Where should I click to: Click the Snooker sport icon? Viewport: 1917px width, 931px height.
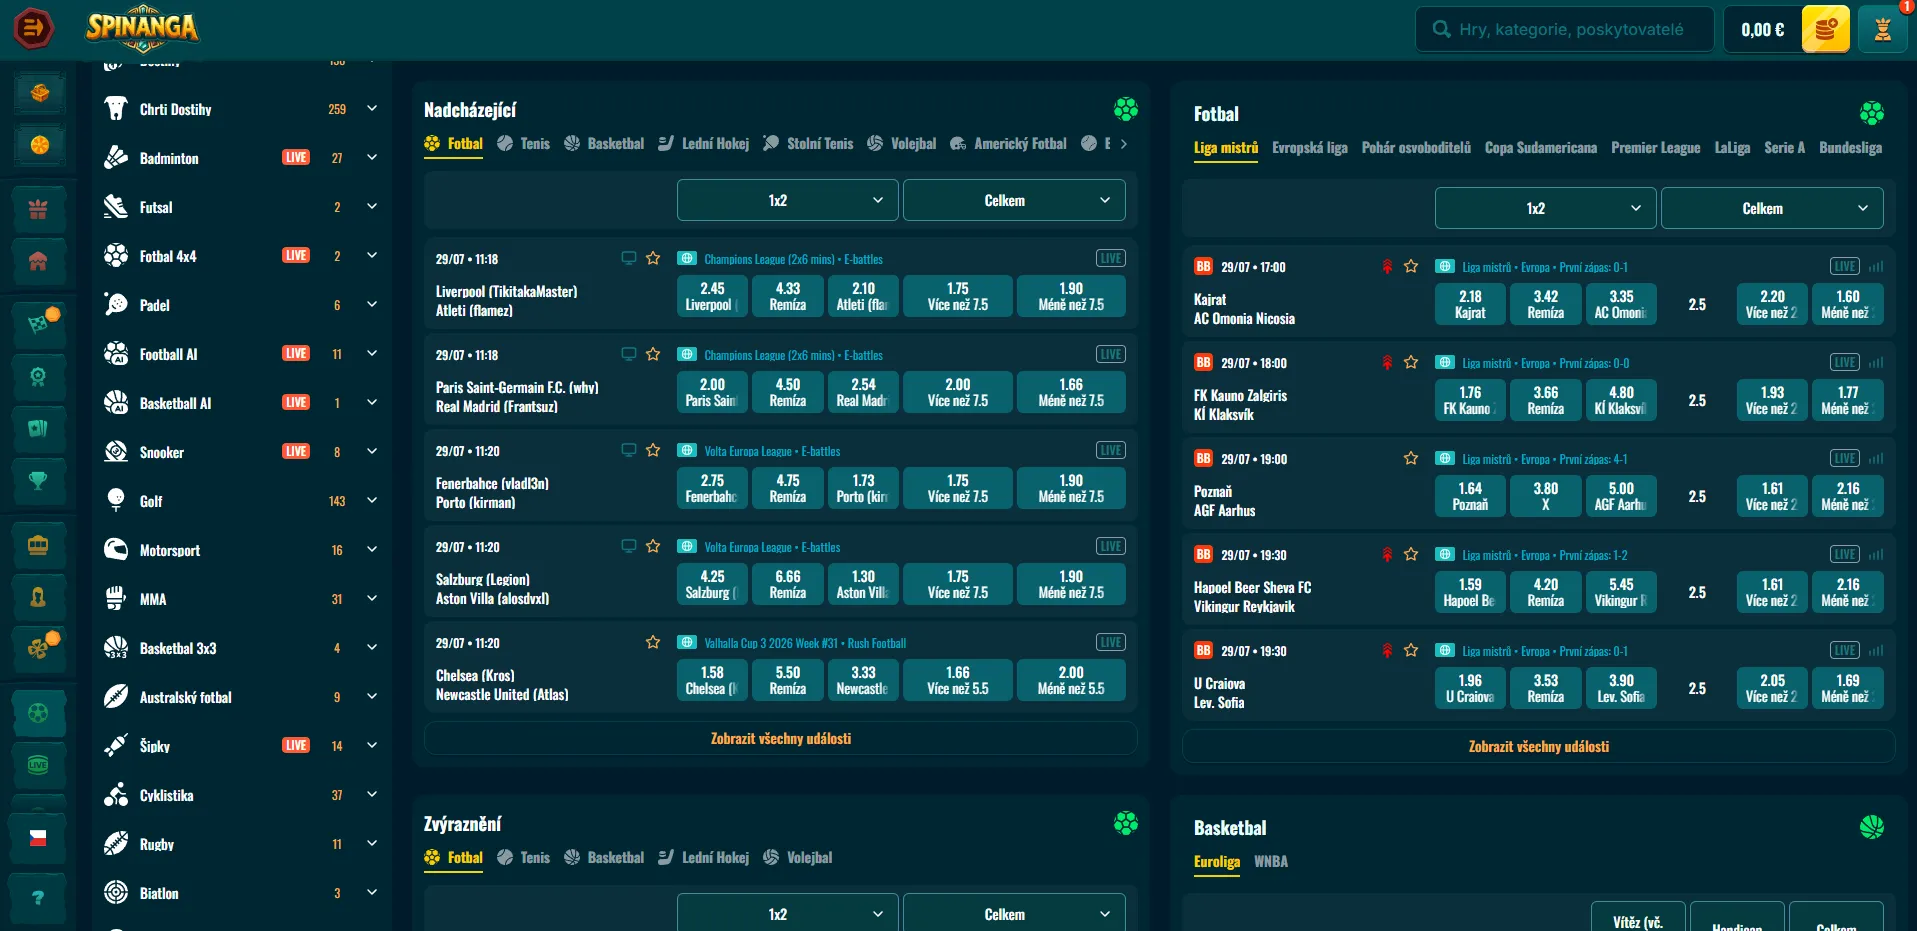[x=116, y=452]
